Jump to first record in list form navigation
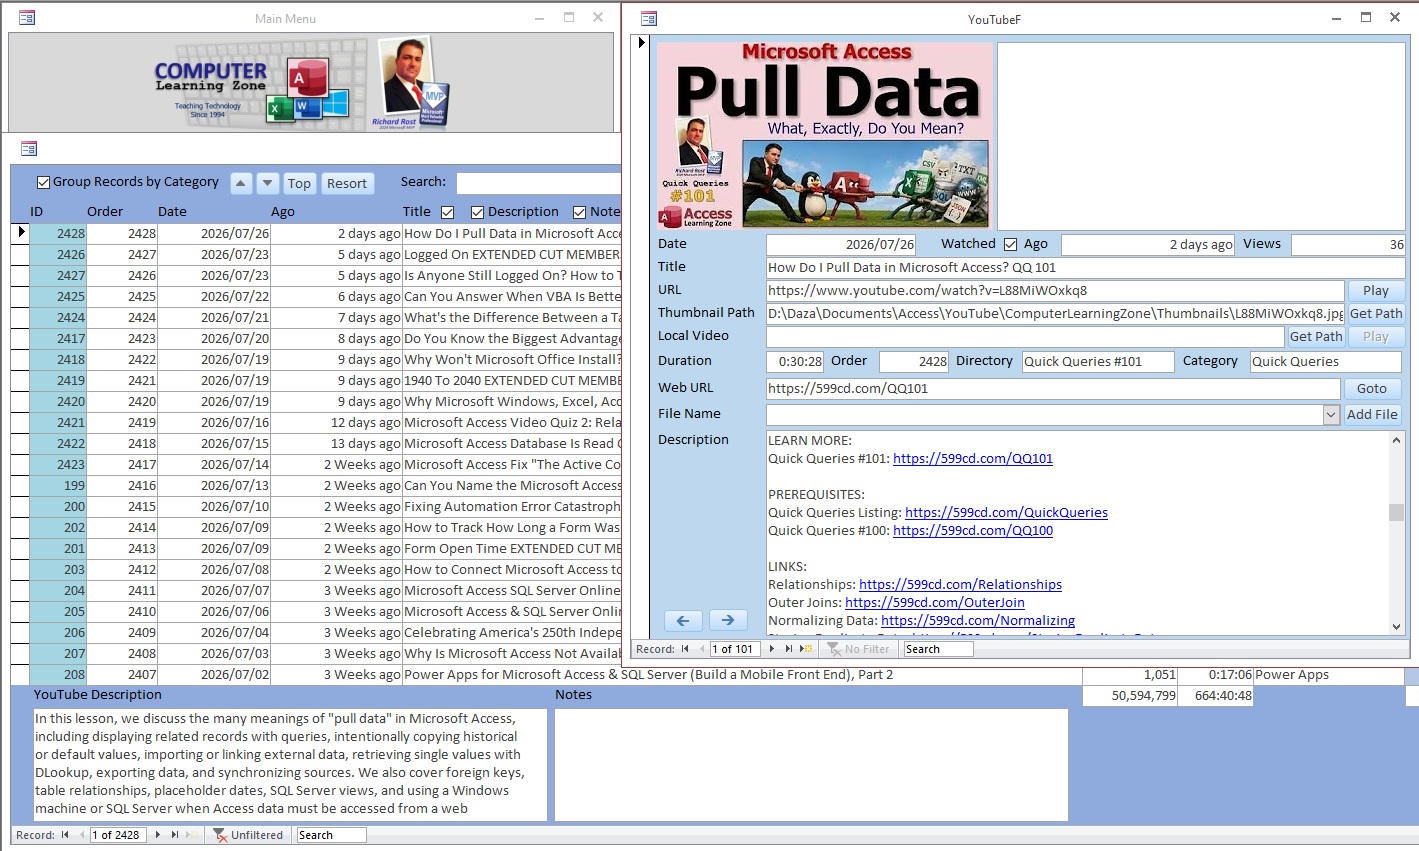This screenshot has width=1419, height=851. pyautogui.click(x=65, y=835)
